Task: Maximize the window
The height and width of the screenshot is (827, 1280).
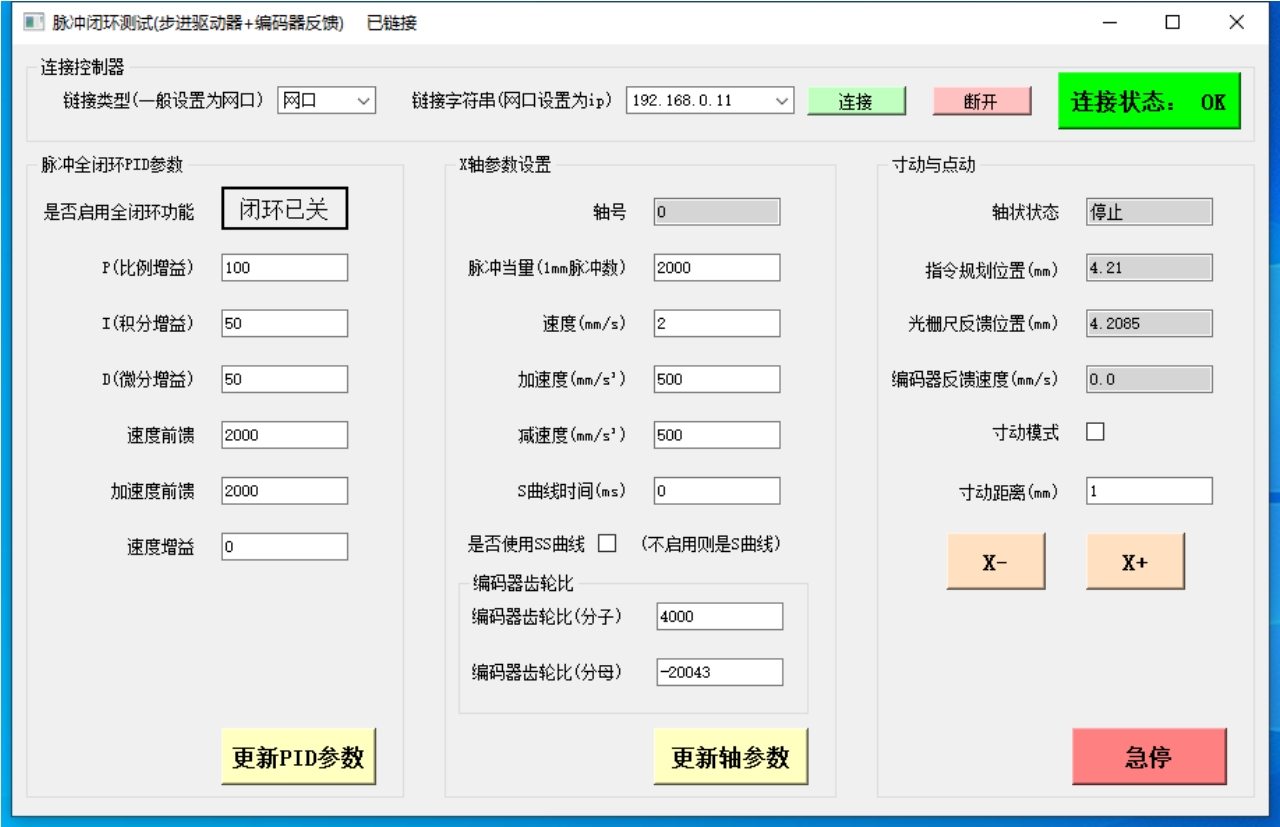Action: tap(1173, 22)
